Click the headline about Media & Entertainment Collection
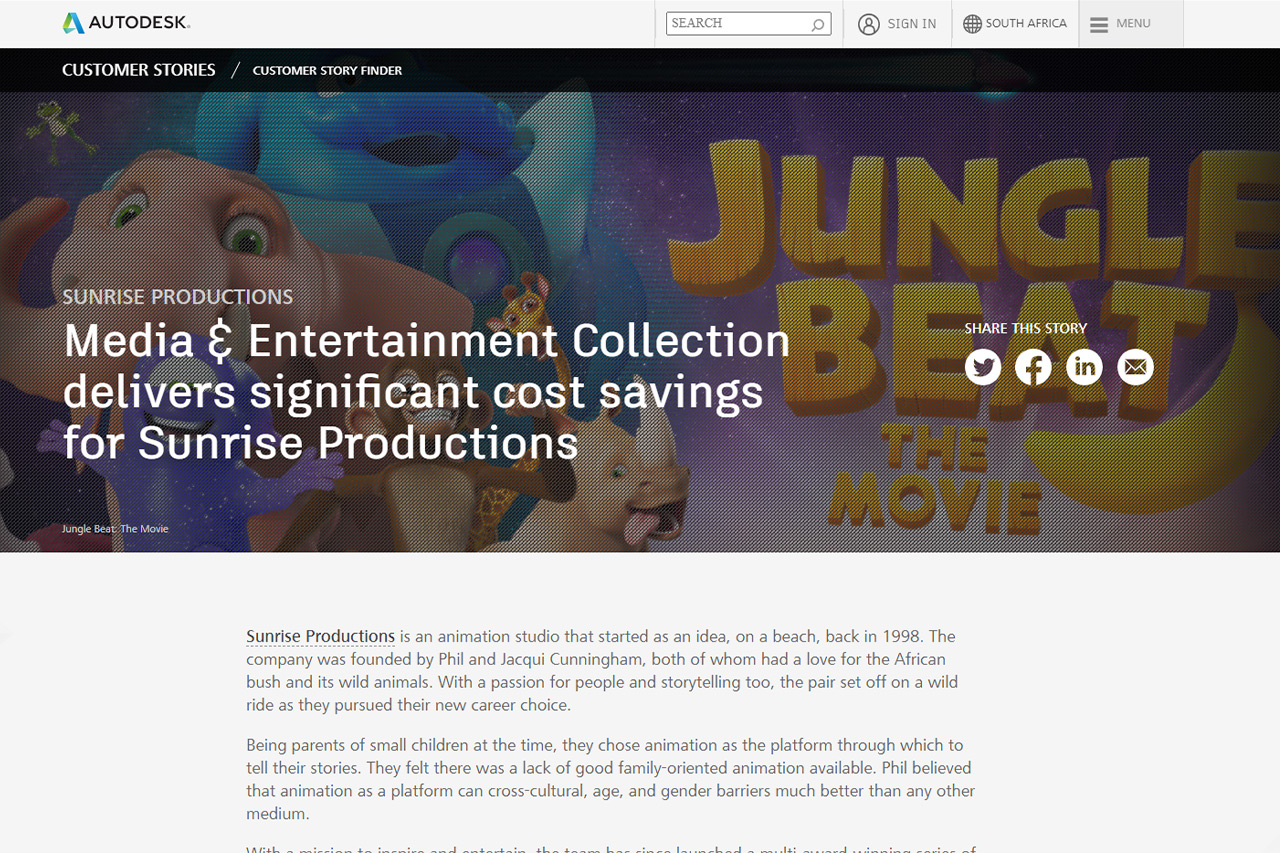The width and height of the screenshot is (1280, 853). [427, 391]
